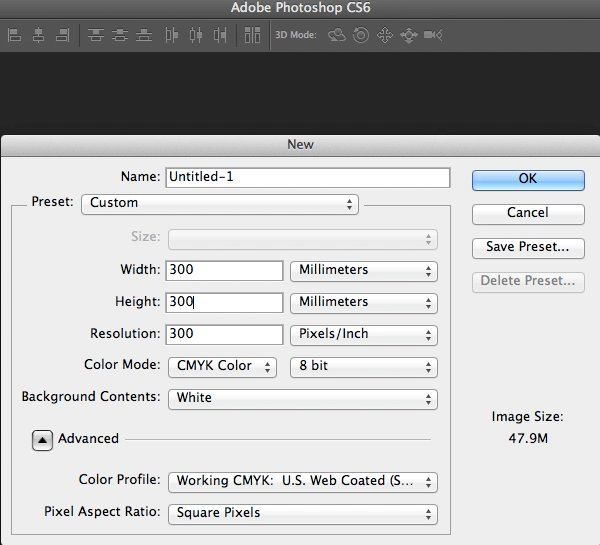Viewport: 600px width, 545px height.
Task: Open the Background Contents dropdown
Action: point(303,398)
